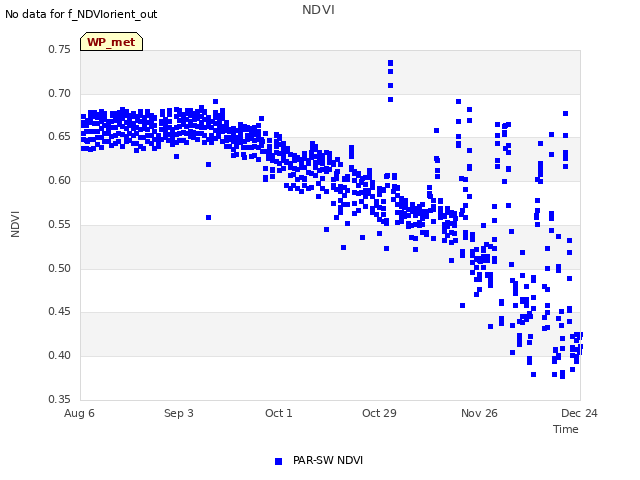Click the 0.35 y-axis tick label

(60, 399)
